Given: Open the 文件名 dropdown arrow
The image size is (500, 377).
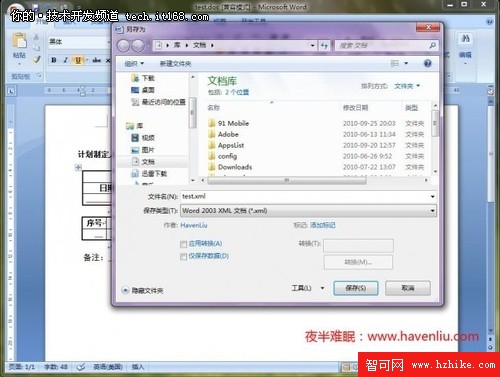Looking at the screenshot, I should [432, 196].
